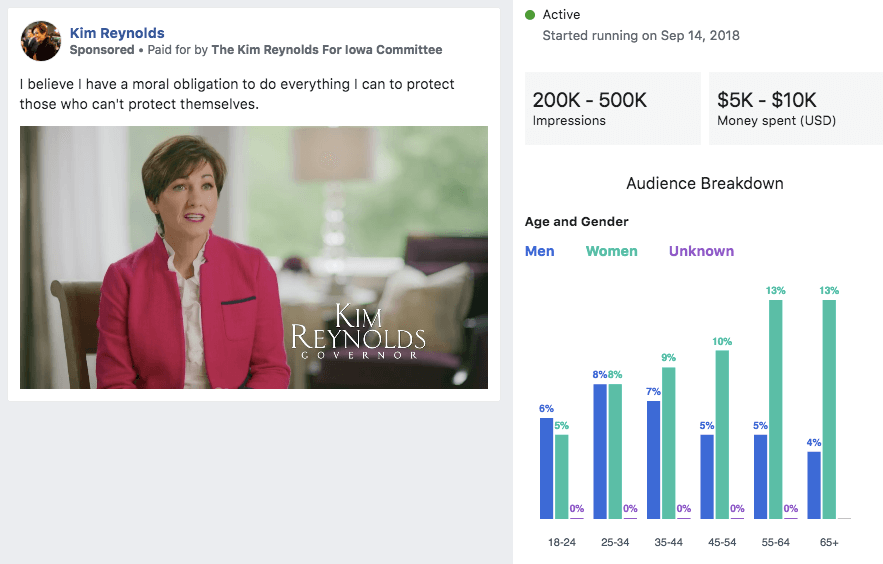Click the 35-44 age group axis label
This screenshot has width=883, height=564.
pyautogui.click(x=667, y=542)
